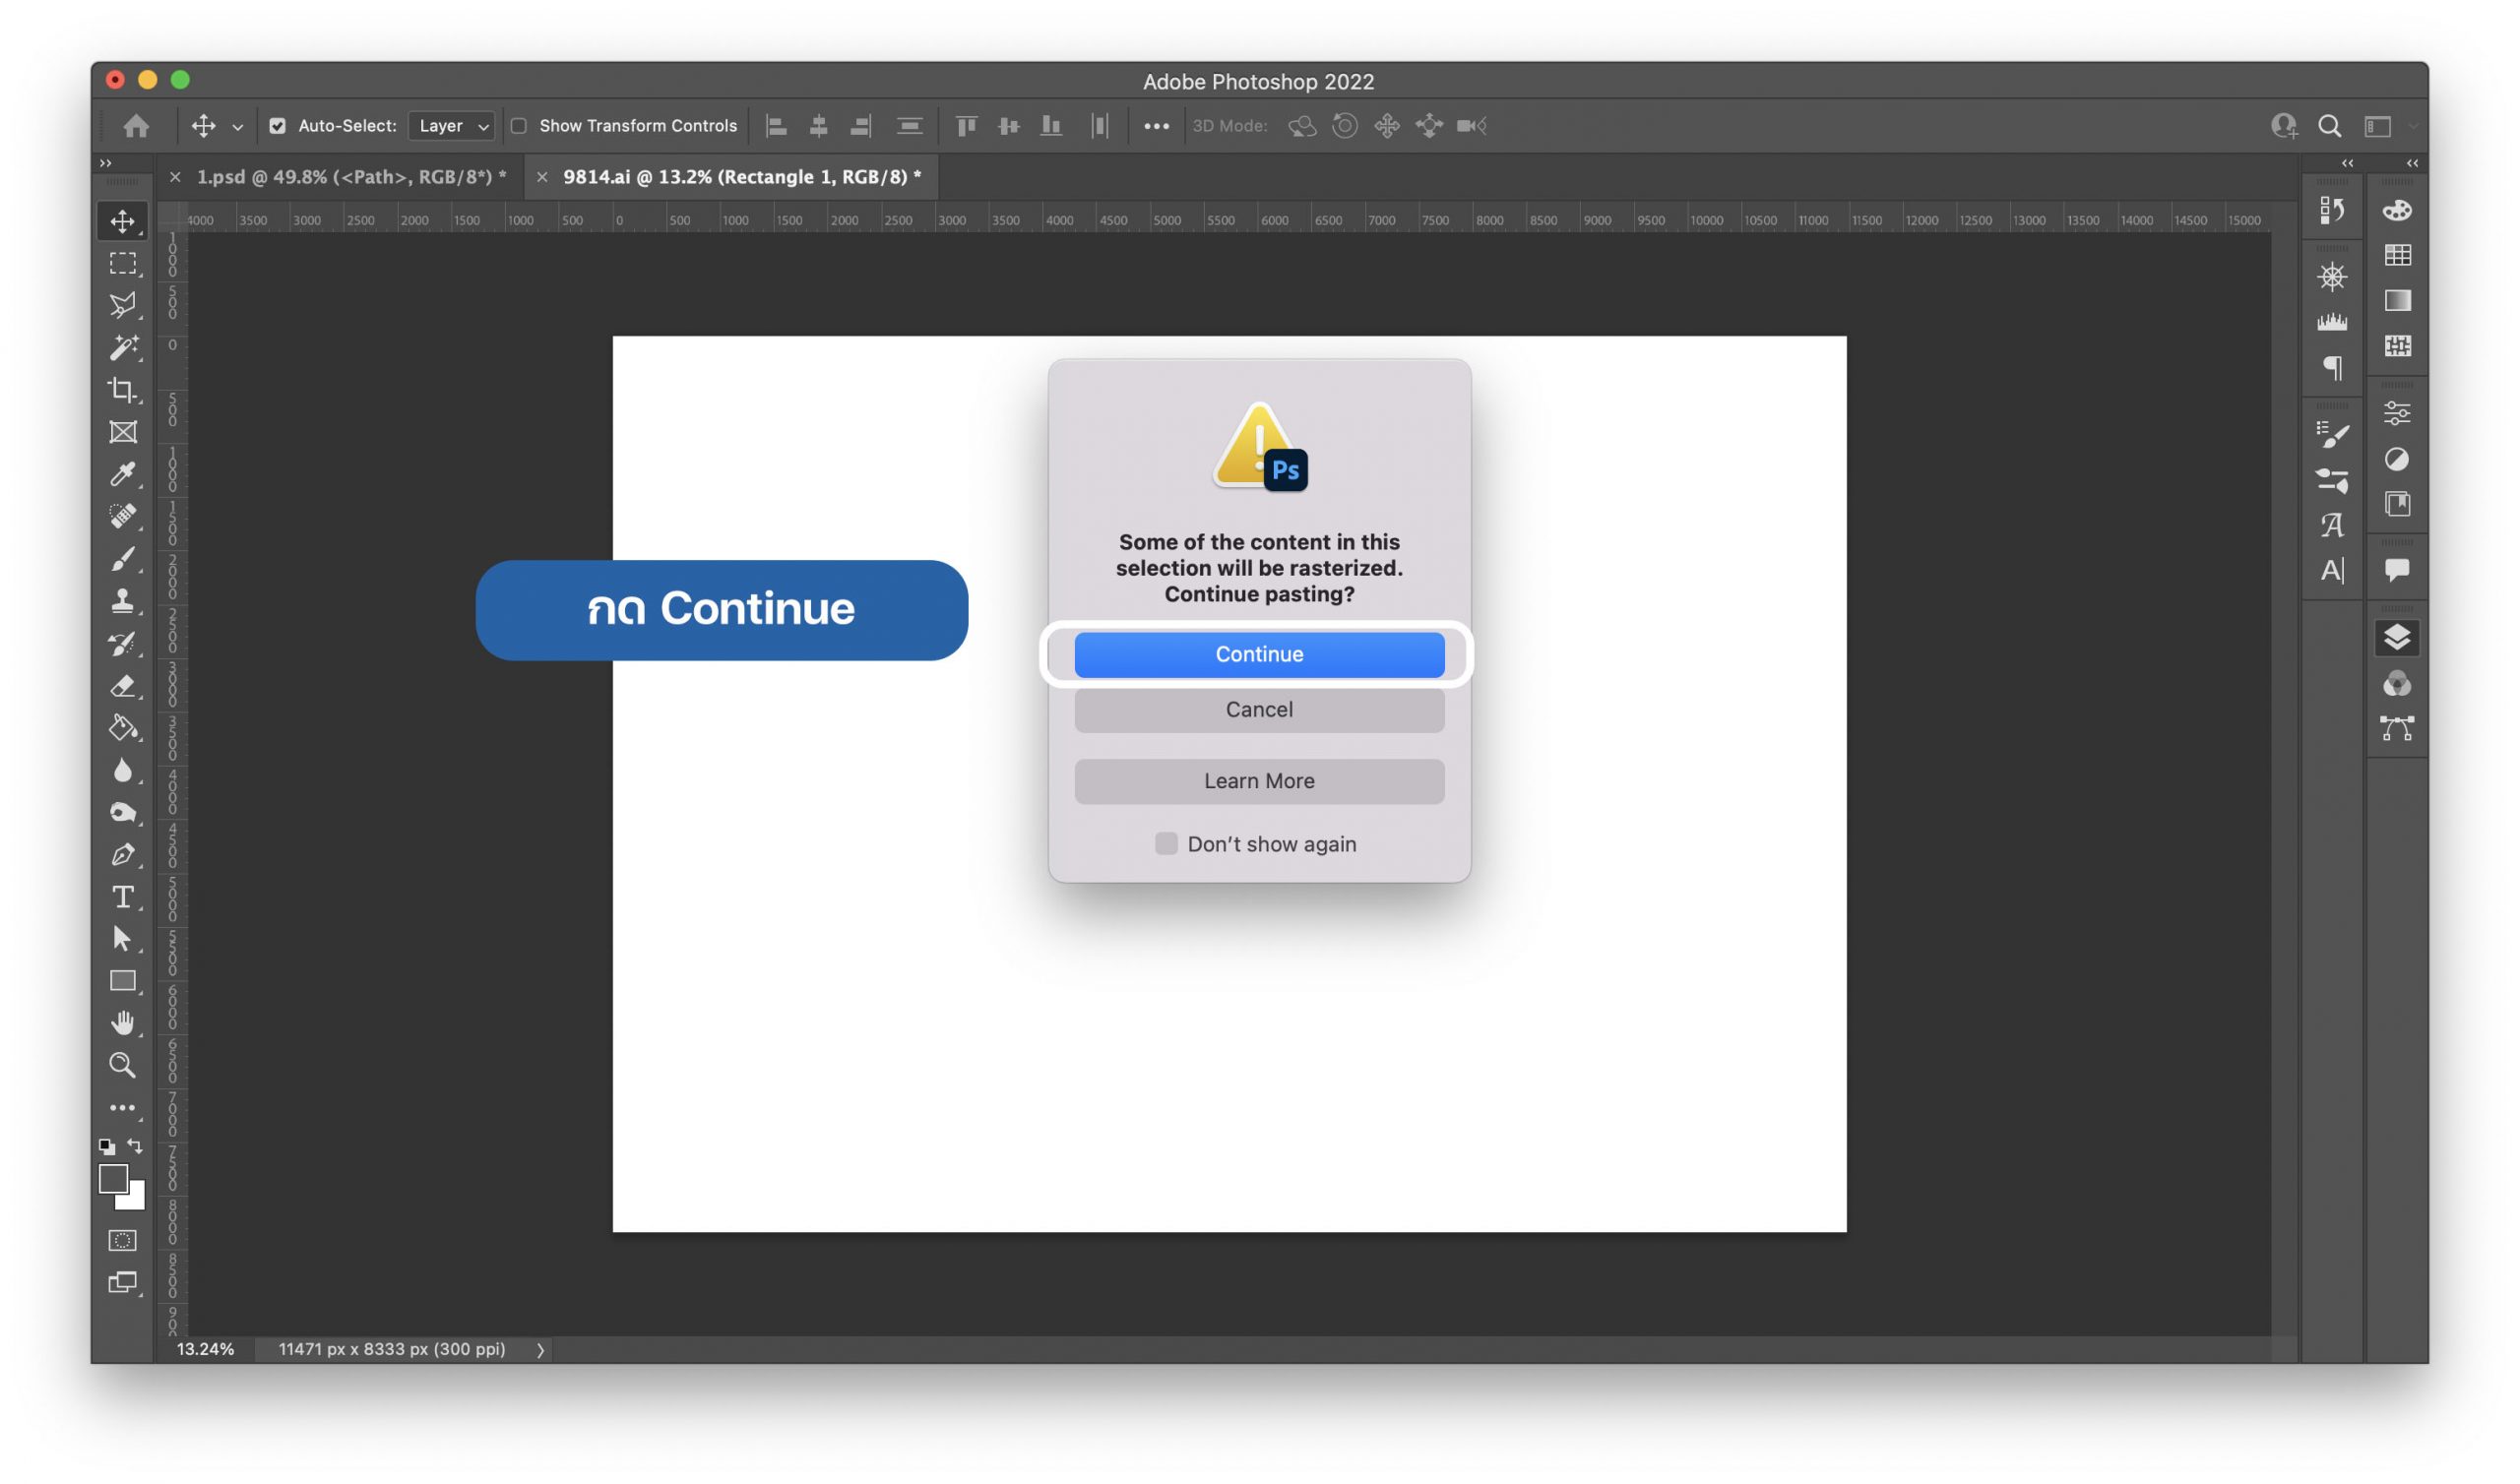Image resolution: width=2520 pixels, height=1484 pixels.
Task: Select the Zoom tool in toolbar
Action: (x=122, y=1065)
